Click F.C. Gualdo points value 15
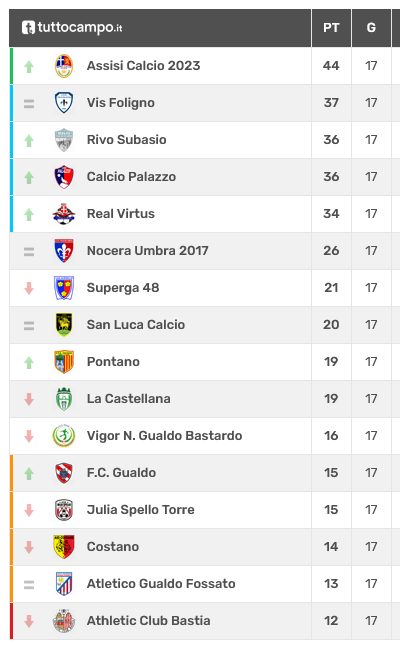 pyautogui.click(x=331, y=472)
